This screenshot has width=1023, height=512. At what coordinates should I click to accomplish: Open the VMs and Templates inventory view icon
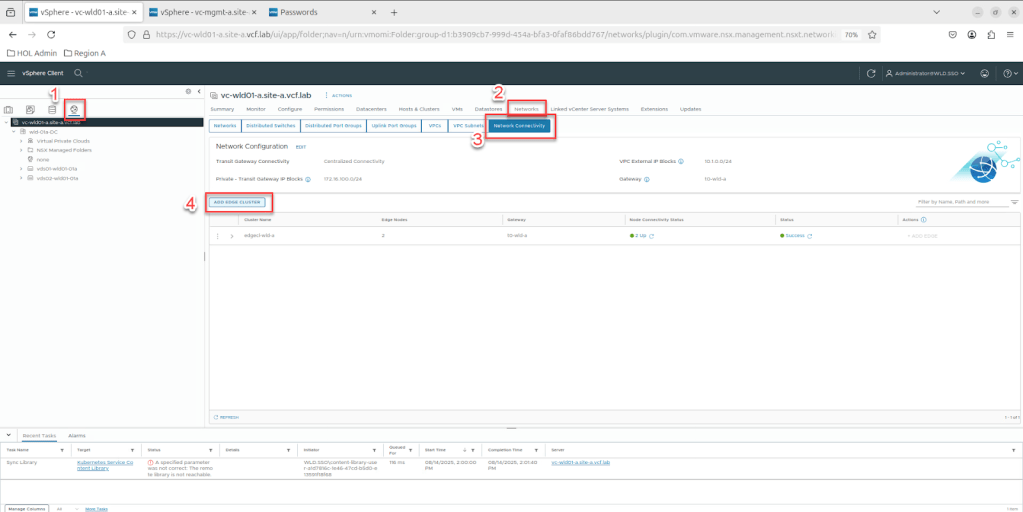30,110
